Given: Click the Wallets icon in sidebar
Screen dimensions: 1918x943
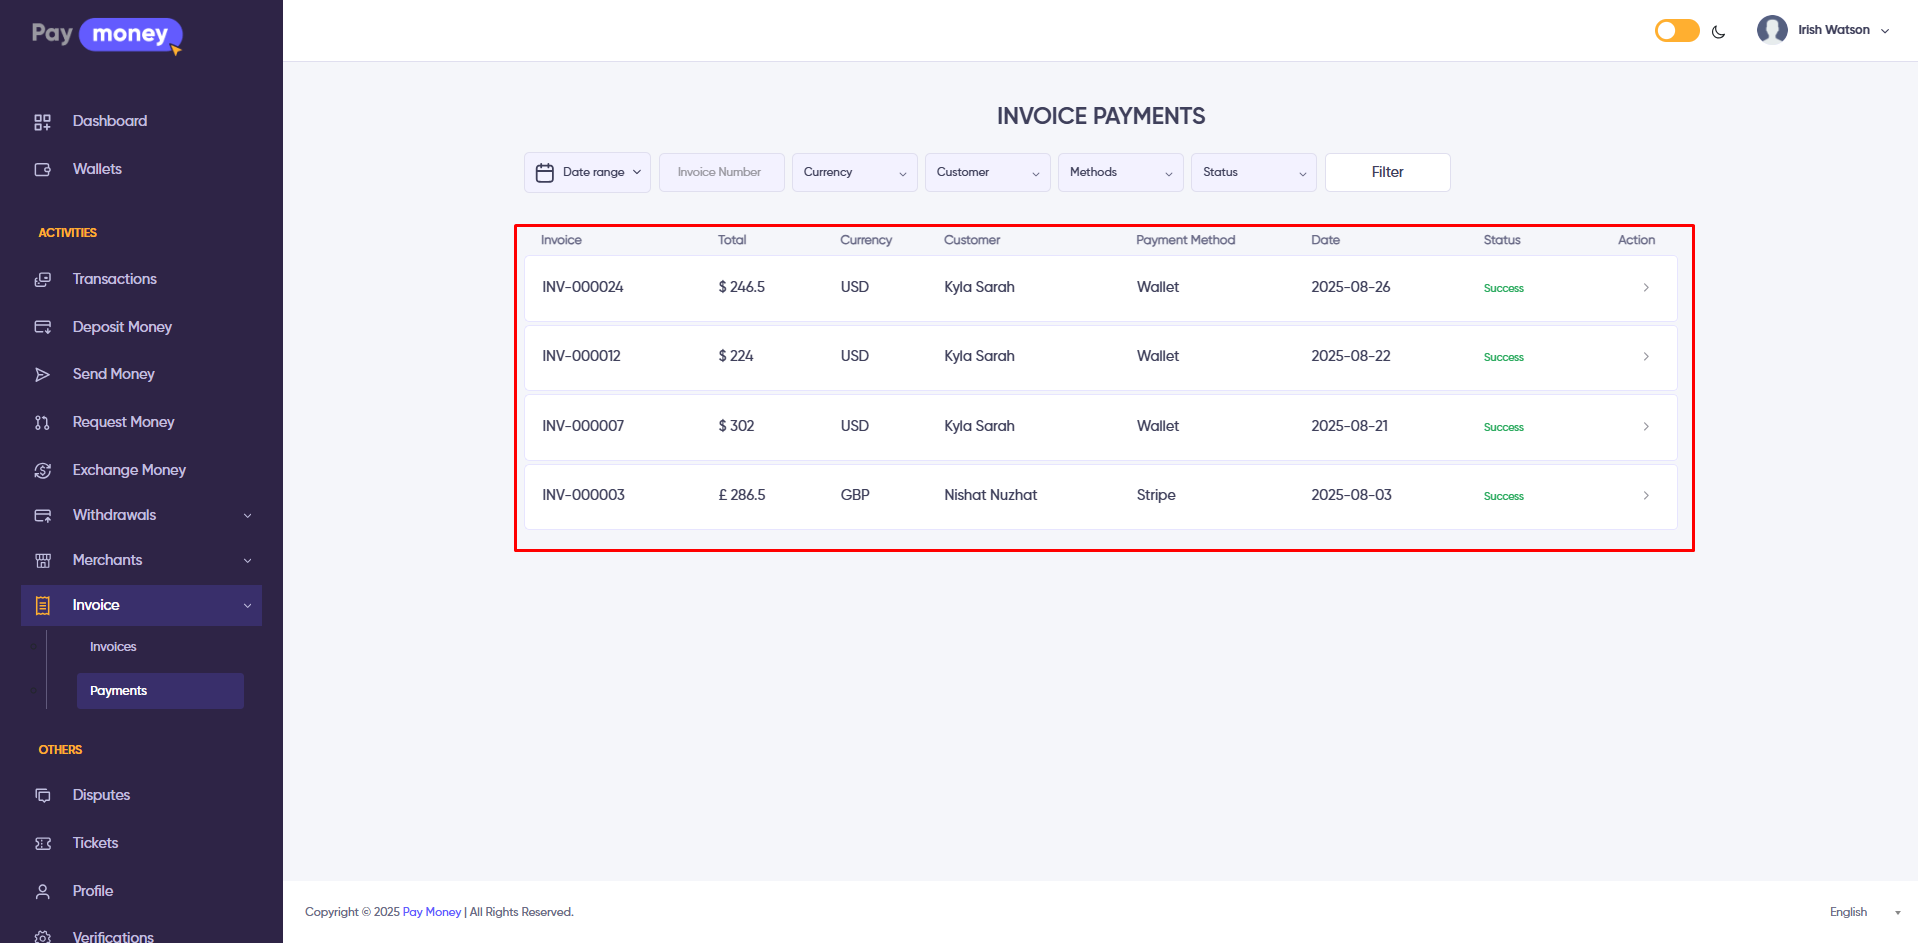Looking at the screenshot, I should (42, 170).
